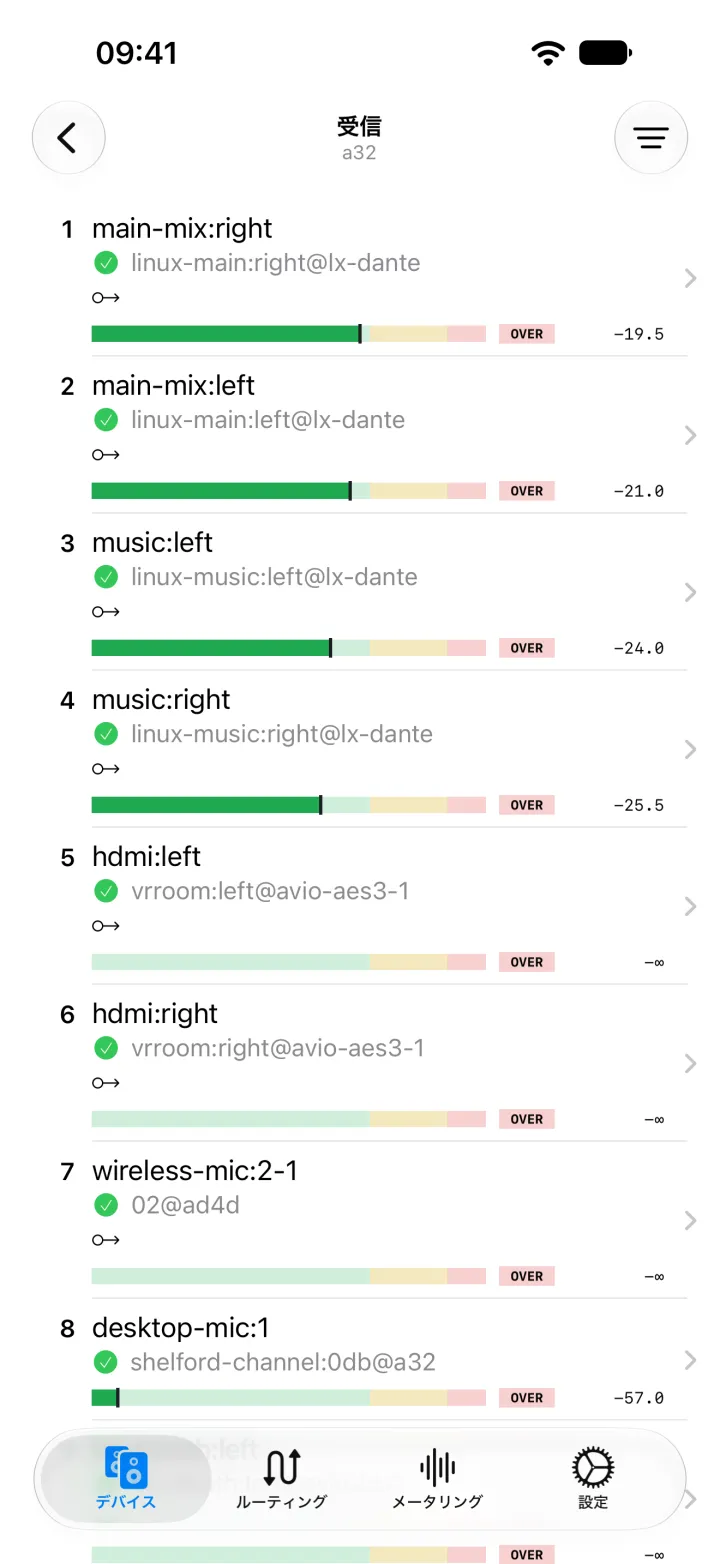Open music:right details via chevron

tap(690, 749)
